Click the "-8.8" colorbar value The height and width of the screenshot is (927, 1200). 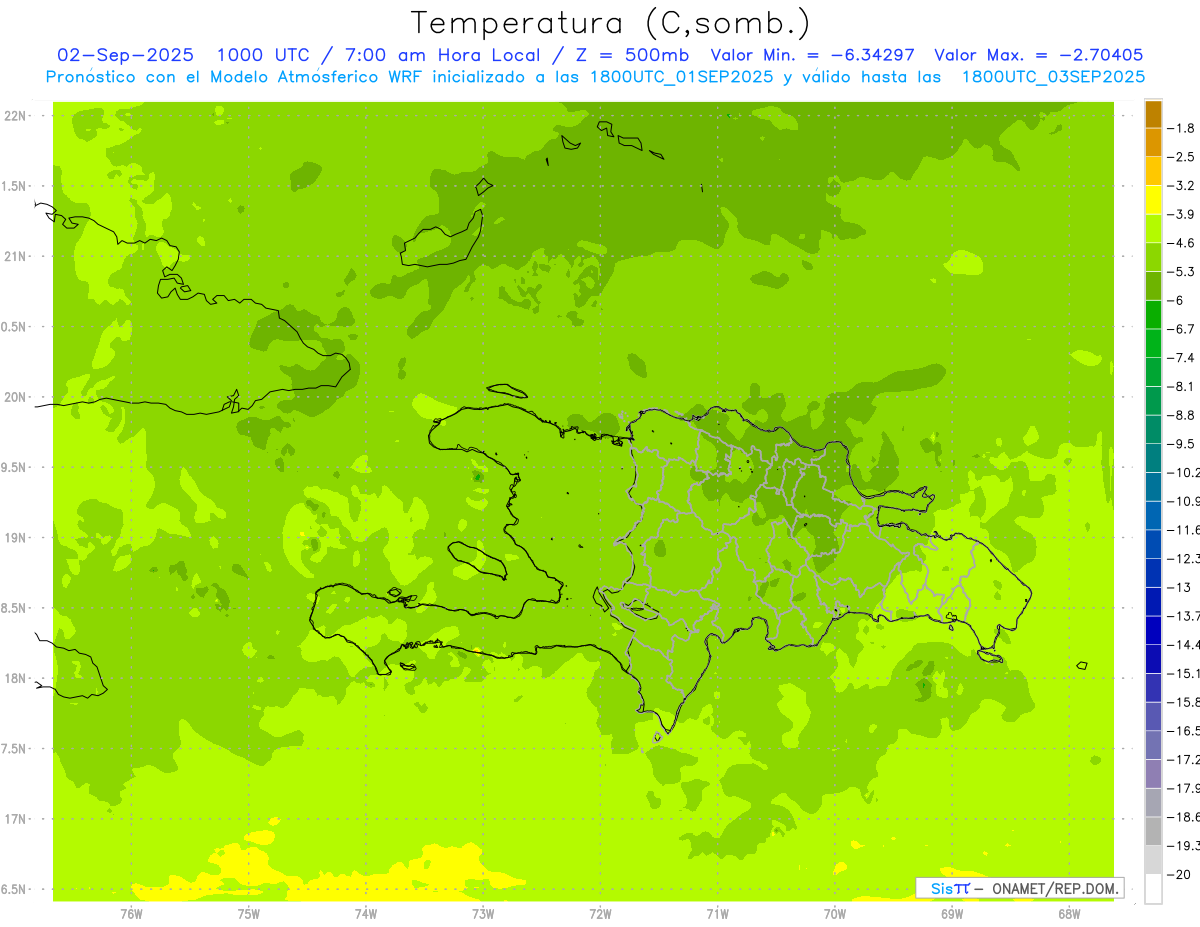pyautogui.click(x=1182, y=415)
